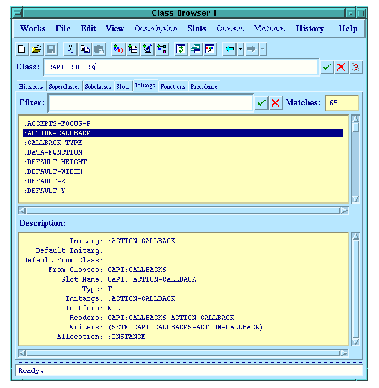The height and width of the screenshot is (388, 379).
Task: Click the Cut scissors toolbar icon
Action: pos(70,49)
